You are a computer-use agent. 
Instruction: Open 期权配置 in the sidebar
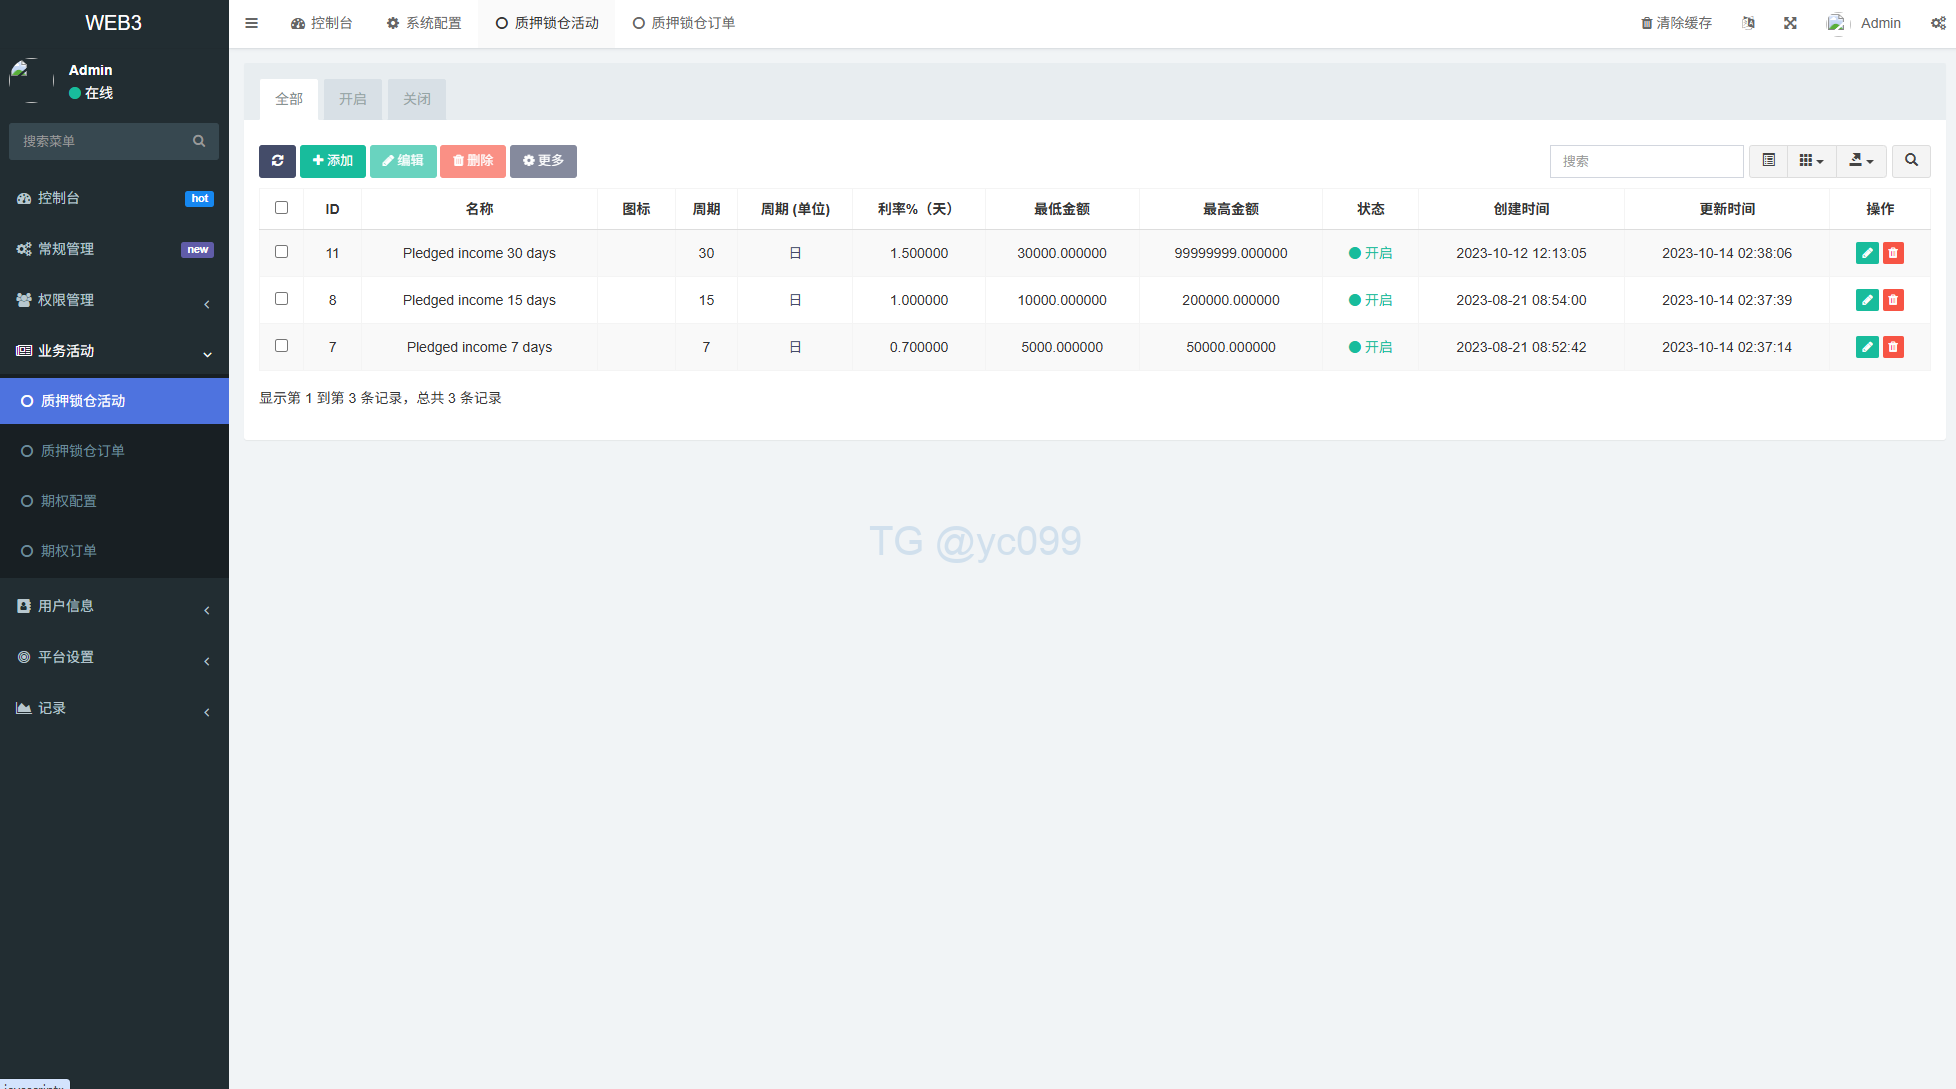pos(69,501)
